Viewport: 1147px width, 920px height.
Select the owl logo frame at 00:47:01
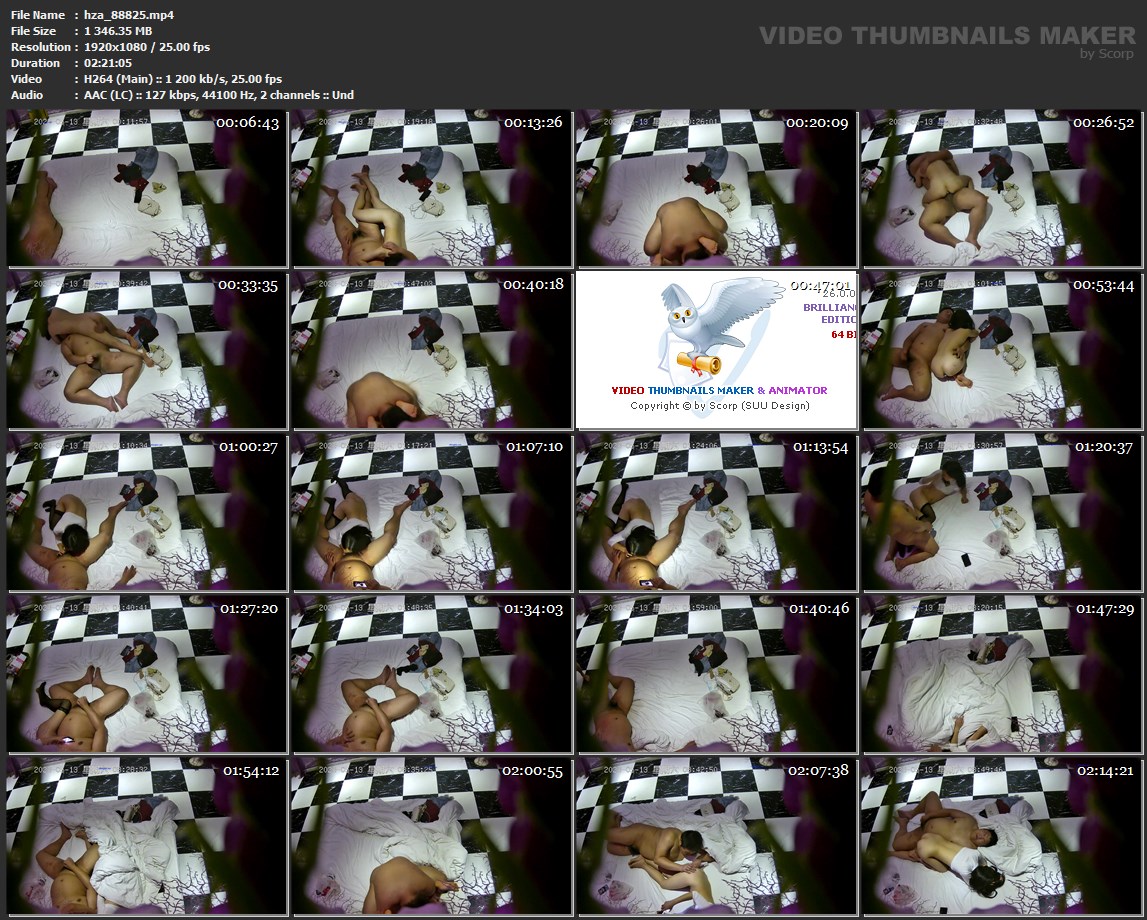click(716, 350)
